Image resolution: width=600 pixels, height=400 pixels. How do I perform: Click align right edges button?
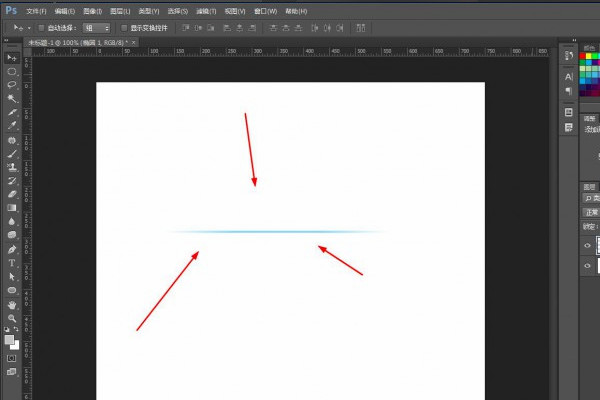click(252, 28)
